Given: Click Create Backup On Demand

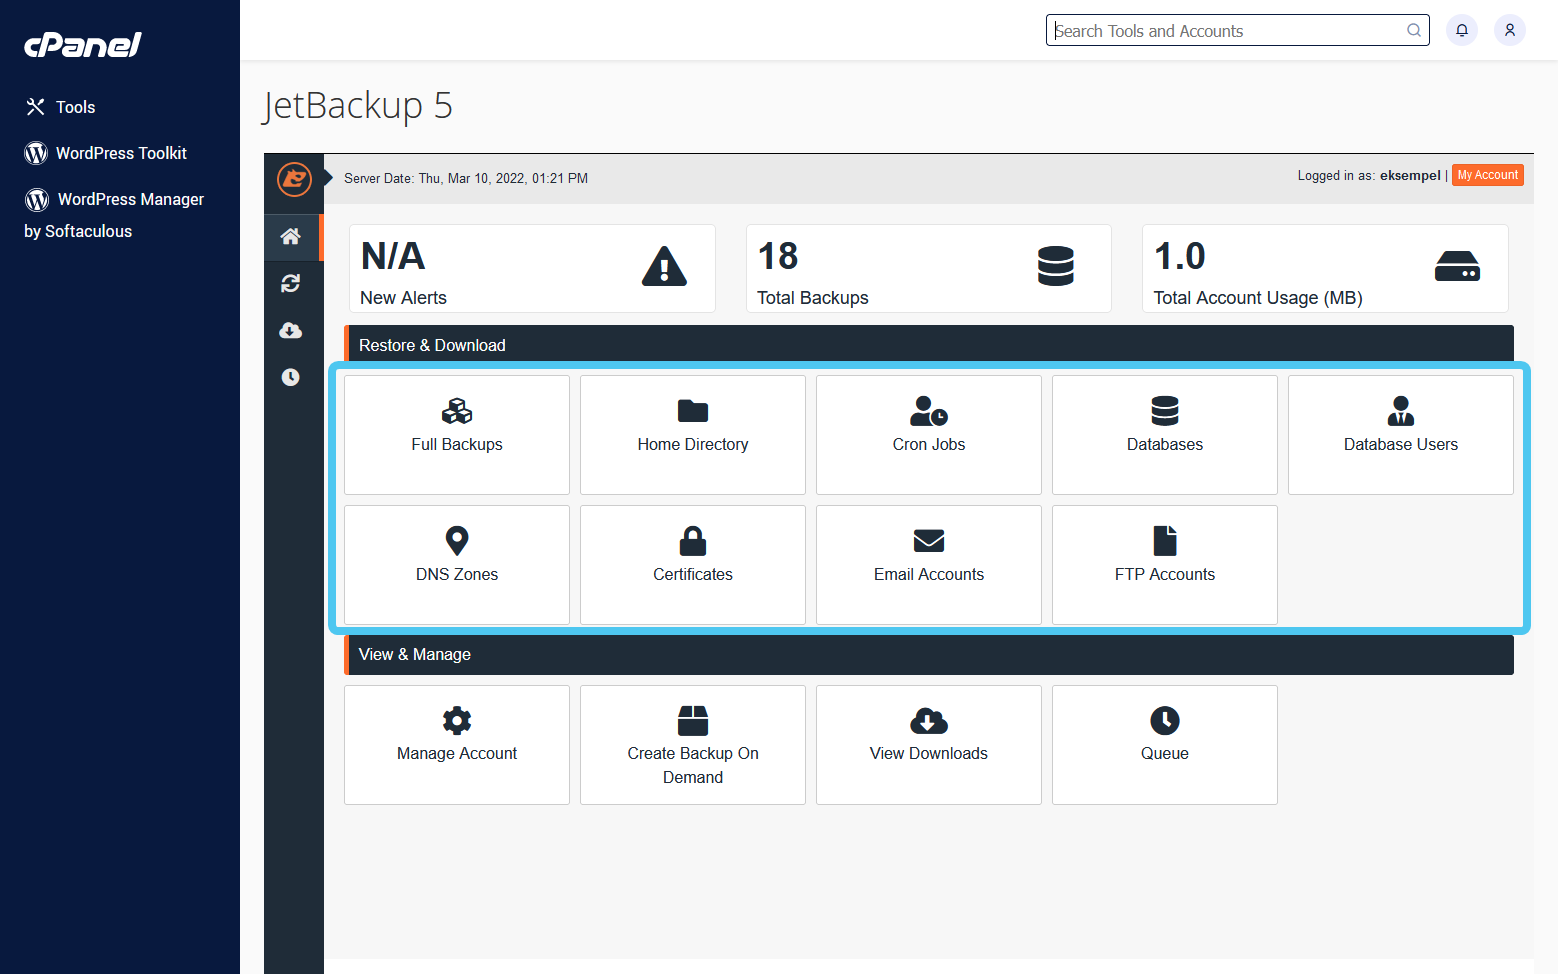Looking at the screenshot, I should tap(692, 745).
